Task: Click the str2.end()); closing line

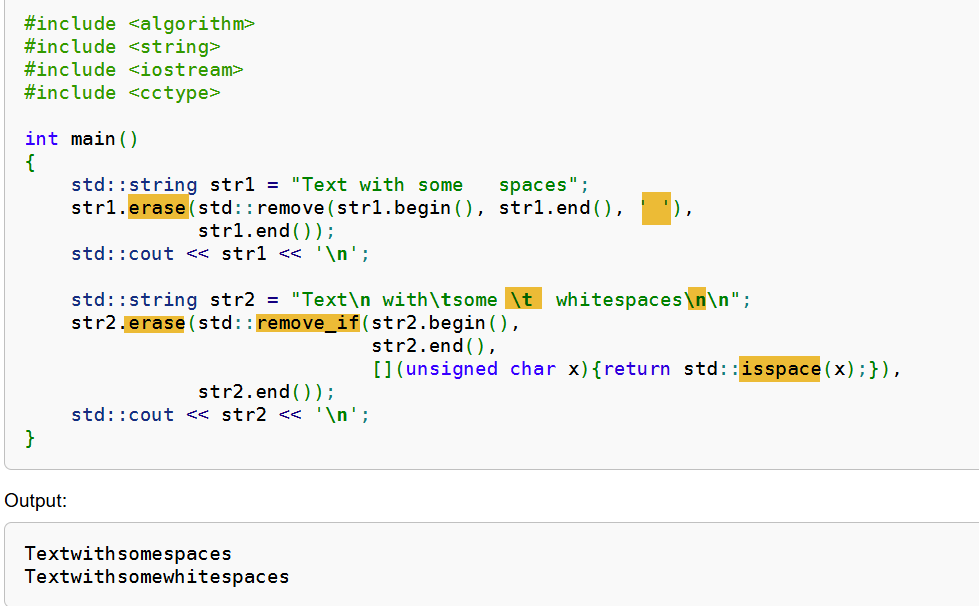Action: 267,392
